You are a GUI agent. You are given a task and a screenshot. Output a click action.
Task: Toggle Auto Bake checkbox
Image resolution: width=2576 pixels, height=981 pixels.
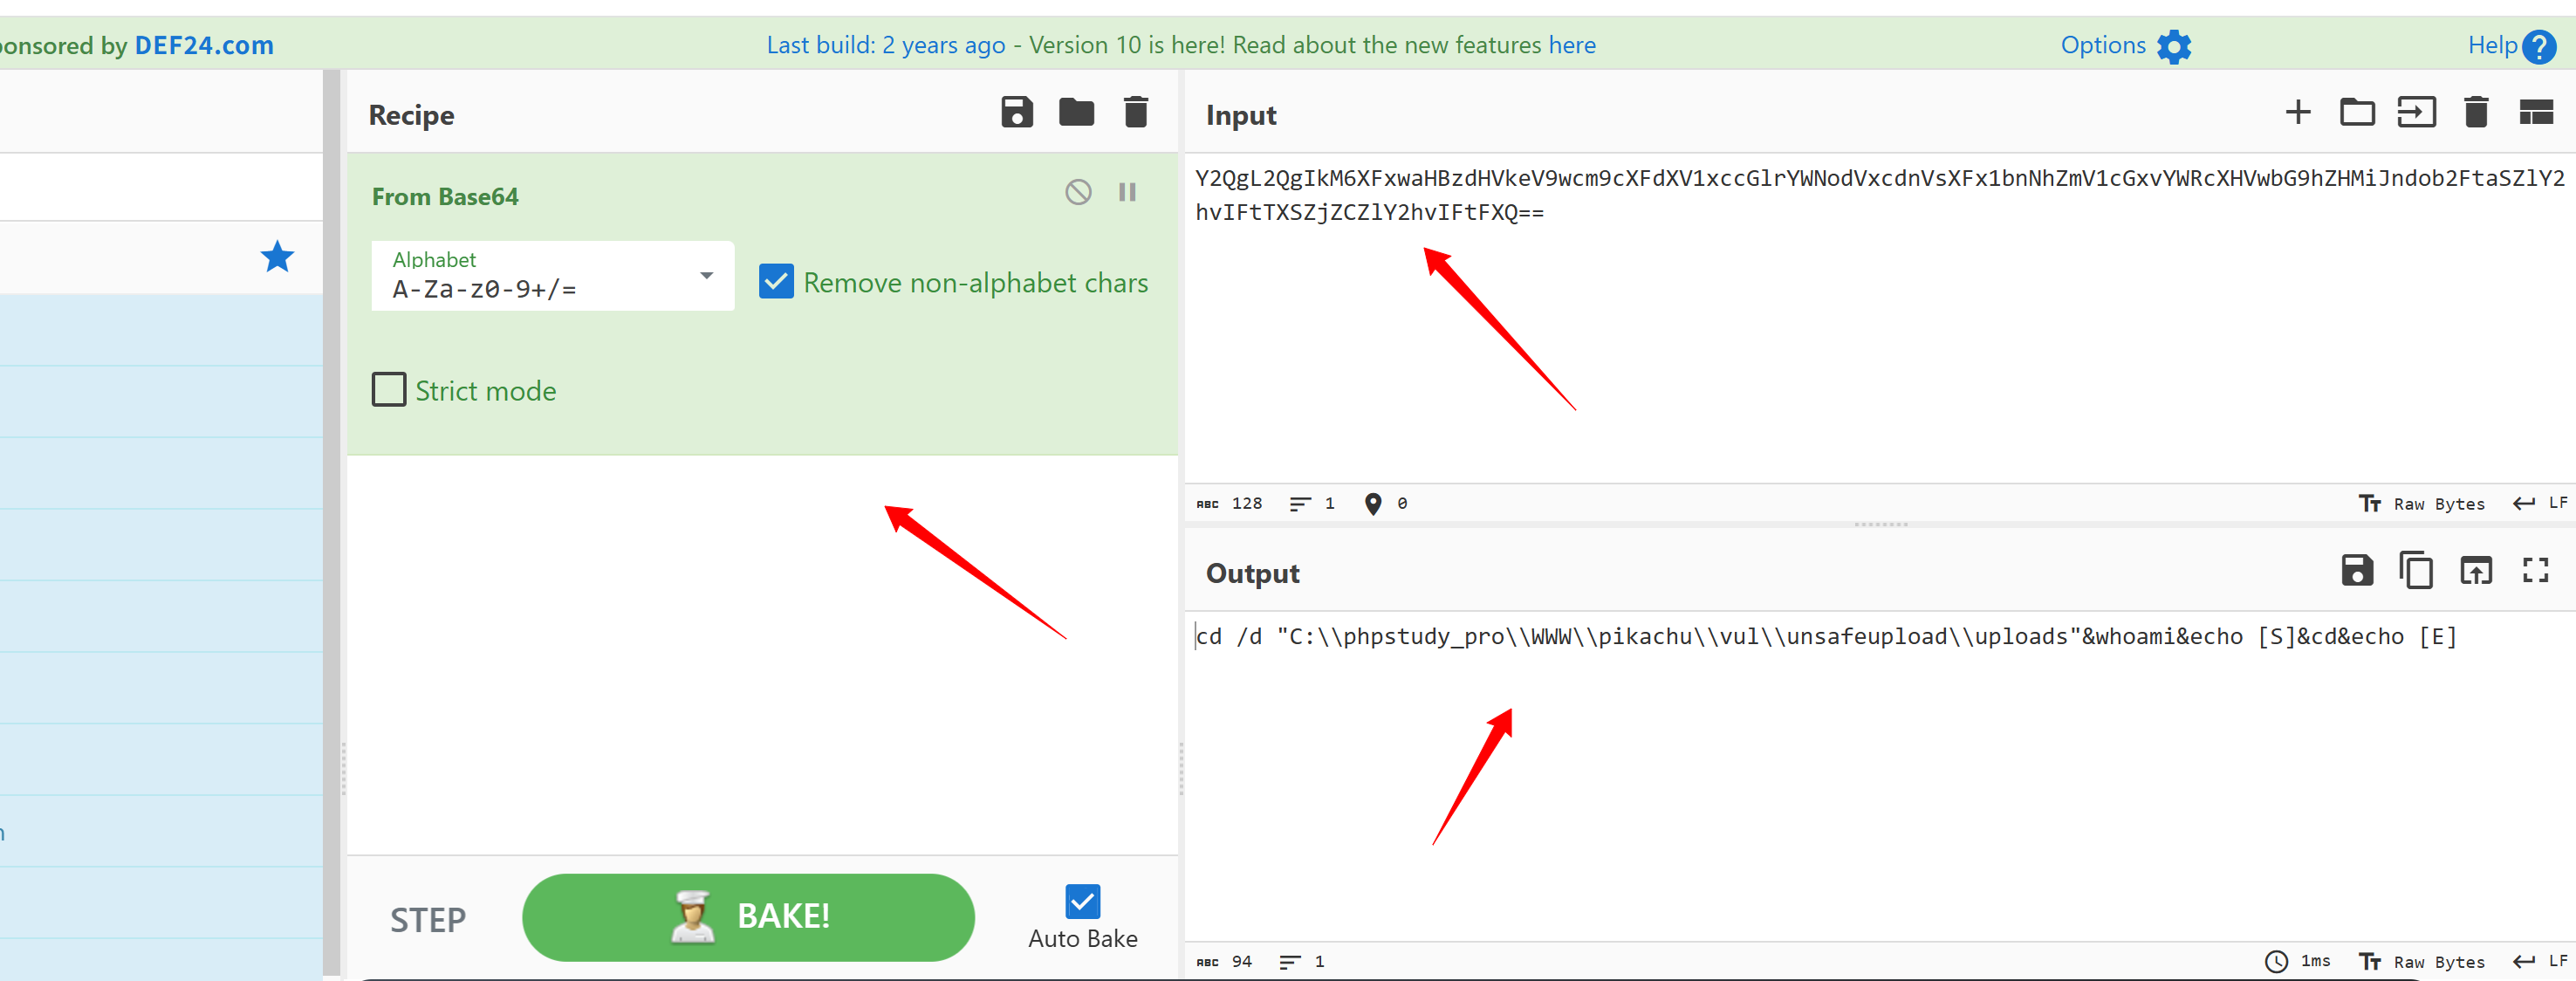pyautogui.click(x=1082, y=901)
